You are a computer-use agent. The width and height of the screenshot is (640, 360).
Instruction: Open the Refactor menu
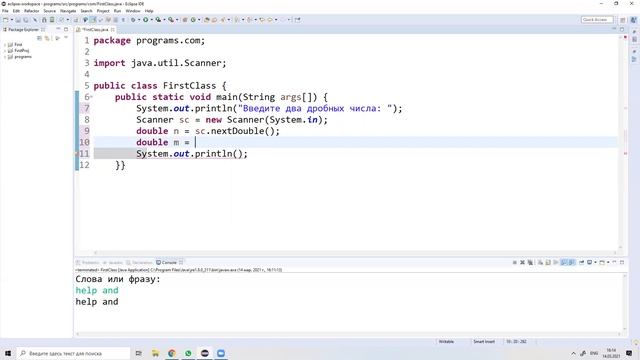(31, 11)
